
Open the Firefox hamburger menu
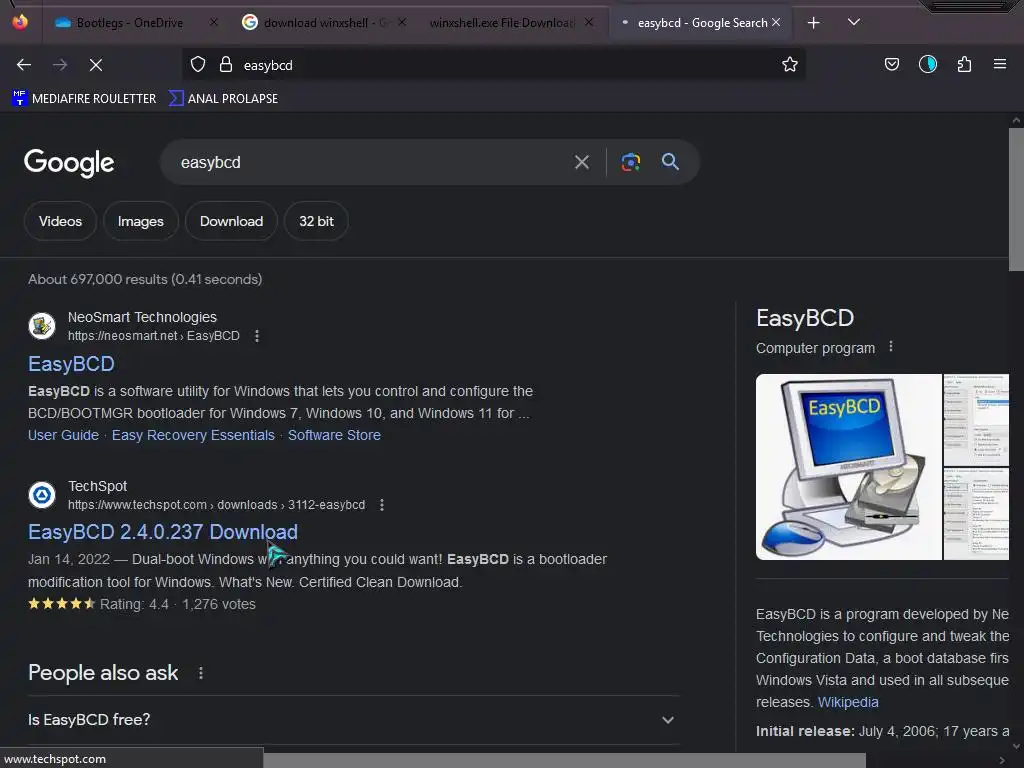pos(1000,64)
